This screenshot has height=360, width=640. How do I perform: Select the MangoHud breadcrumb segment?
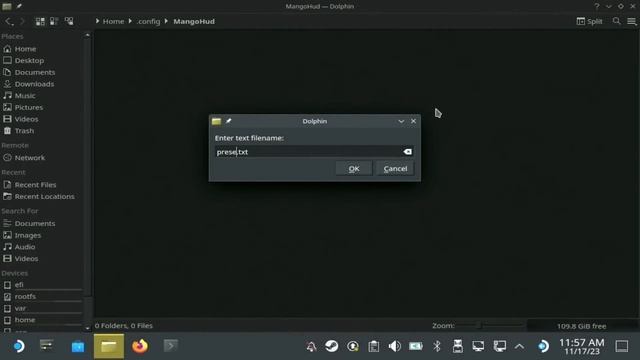click(194, 21)
